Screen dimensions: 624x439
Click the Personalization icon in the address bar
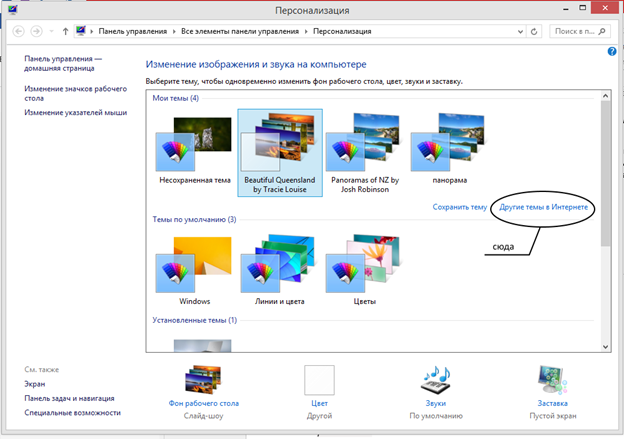[81, 31]
